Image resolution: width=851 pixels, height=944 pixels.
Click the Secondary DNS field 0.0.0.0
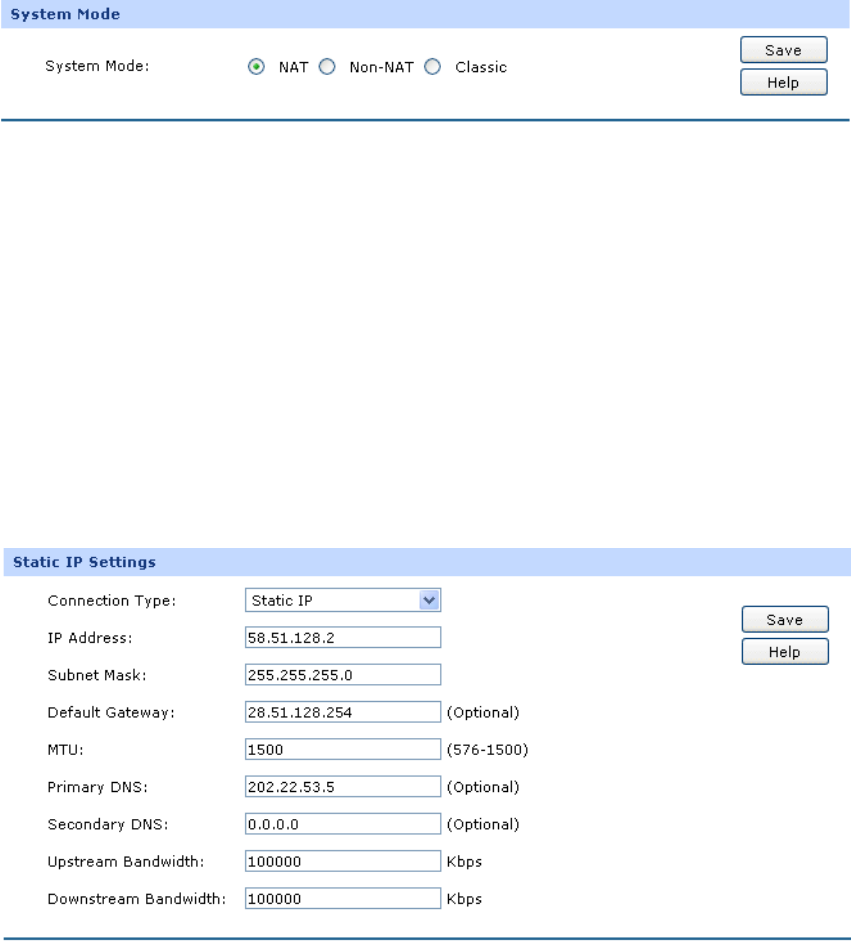point(343,824)
